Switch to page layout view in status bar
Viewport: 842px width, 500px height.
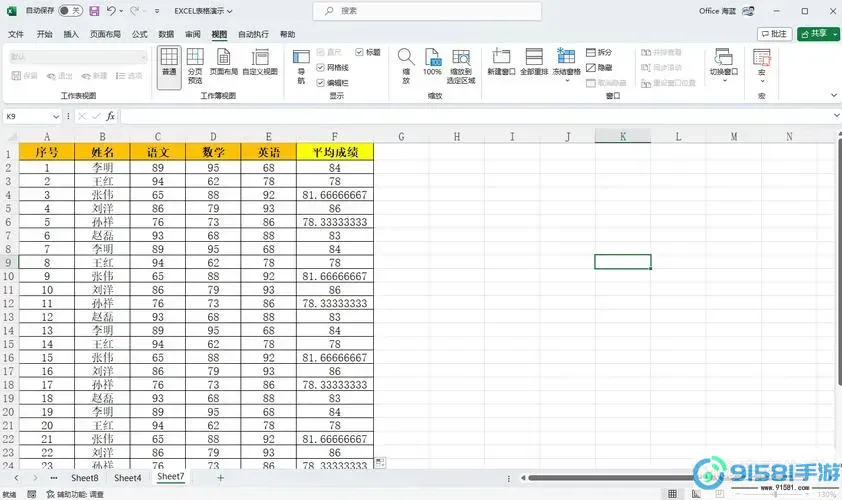696,494
